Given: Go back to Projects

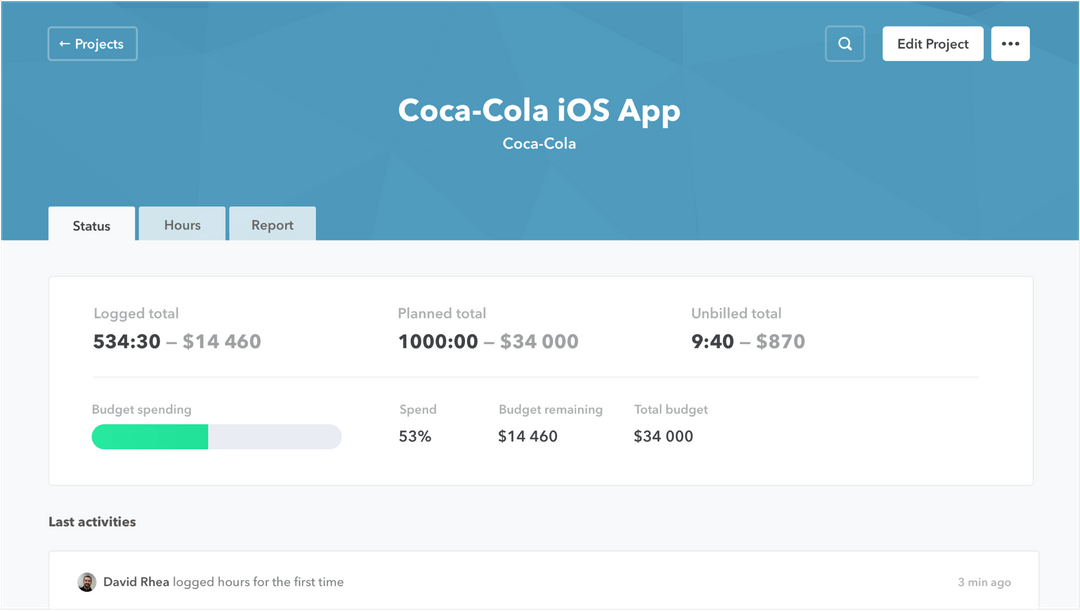Looking at the screenshot, I should [x=92, y=44].
